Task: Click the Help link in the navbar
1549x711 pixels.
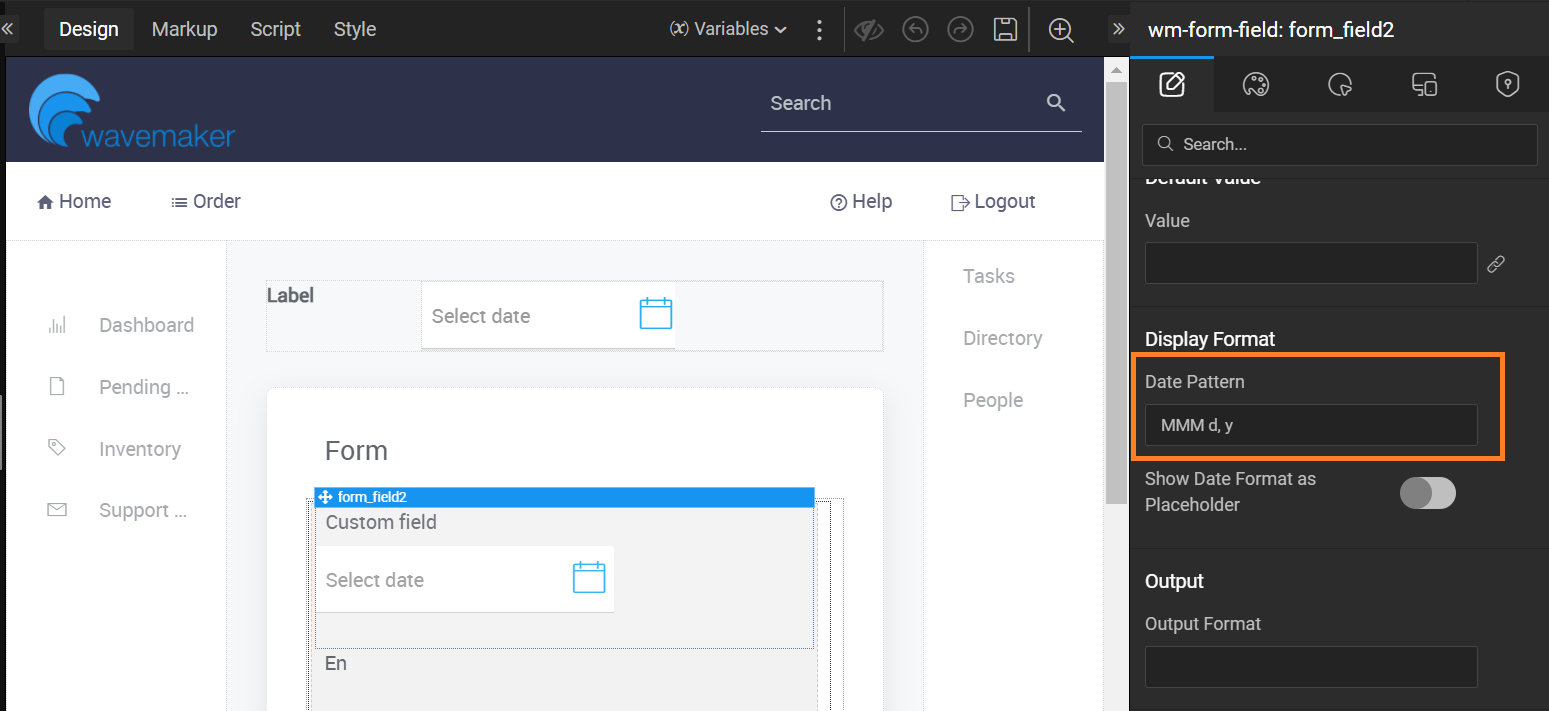Action: click(861, 202)
